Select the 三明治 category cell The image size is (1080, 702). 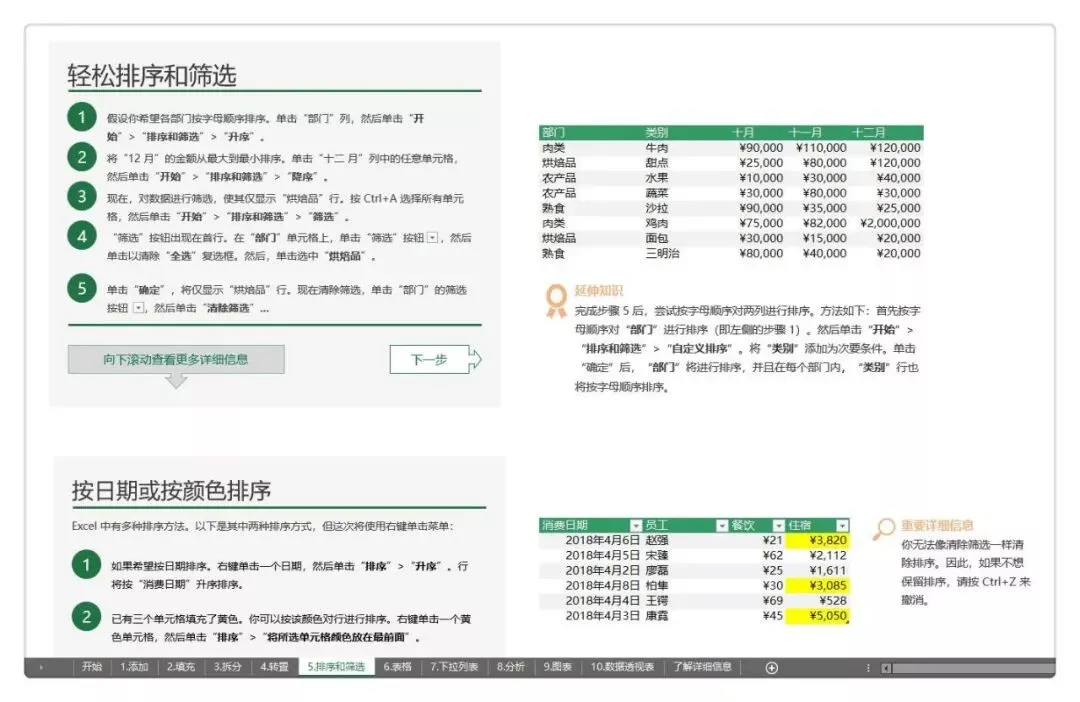[678, 254]
